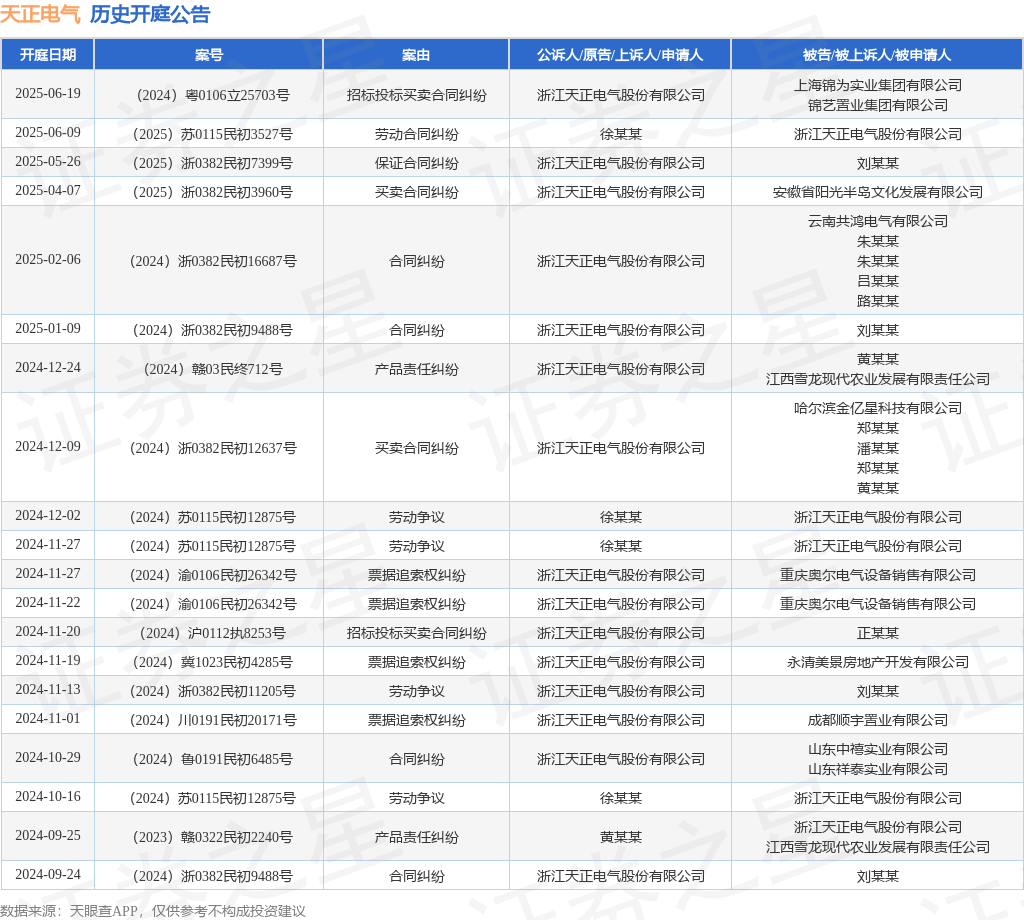
Task: Select the 案由 column header
Action: (x=416, y=55)
